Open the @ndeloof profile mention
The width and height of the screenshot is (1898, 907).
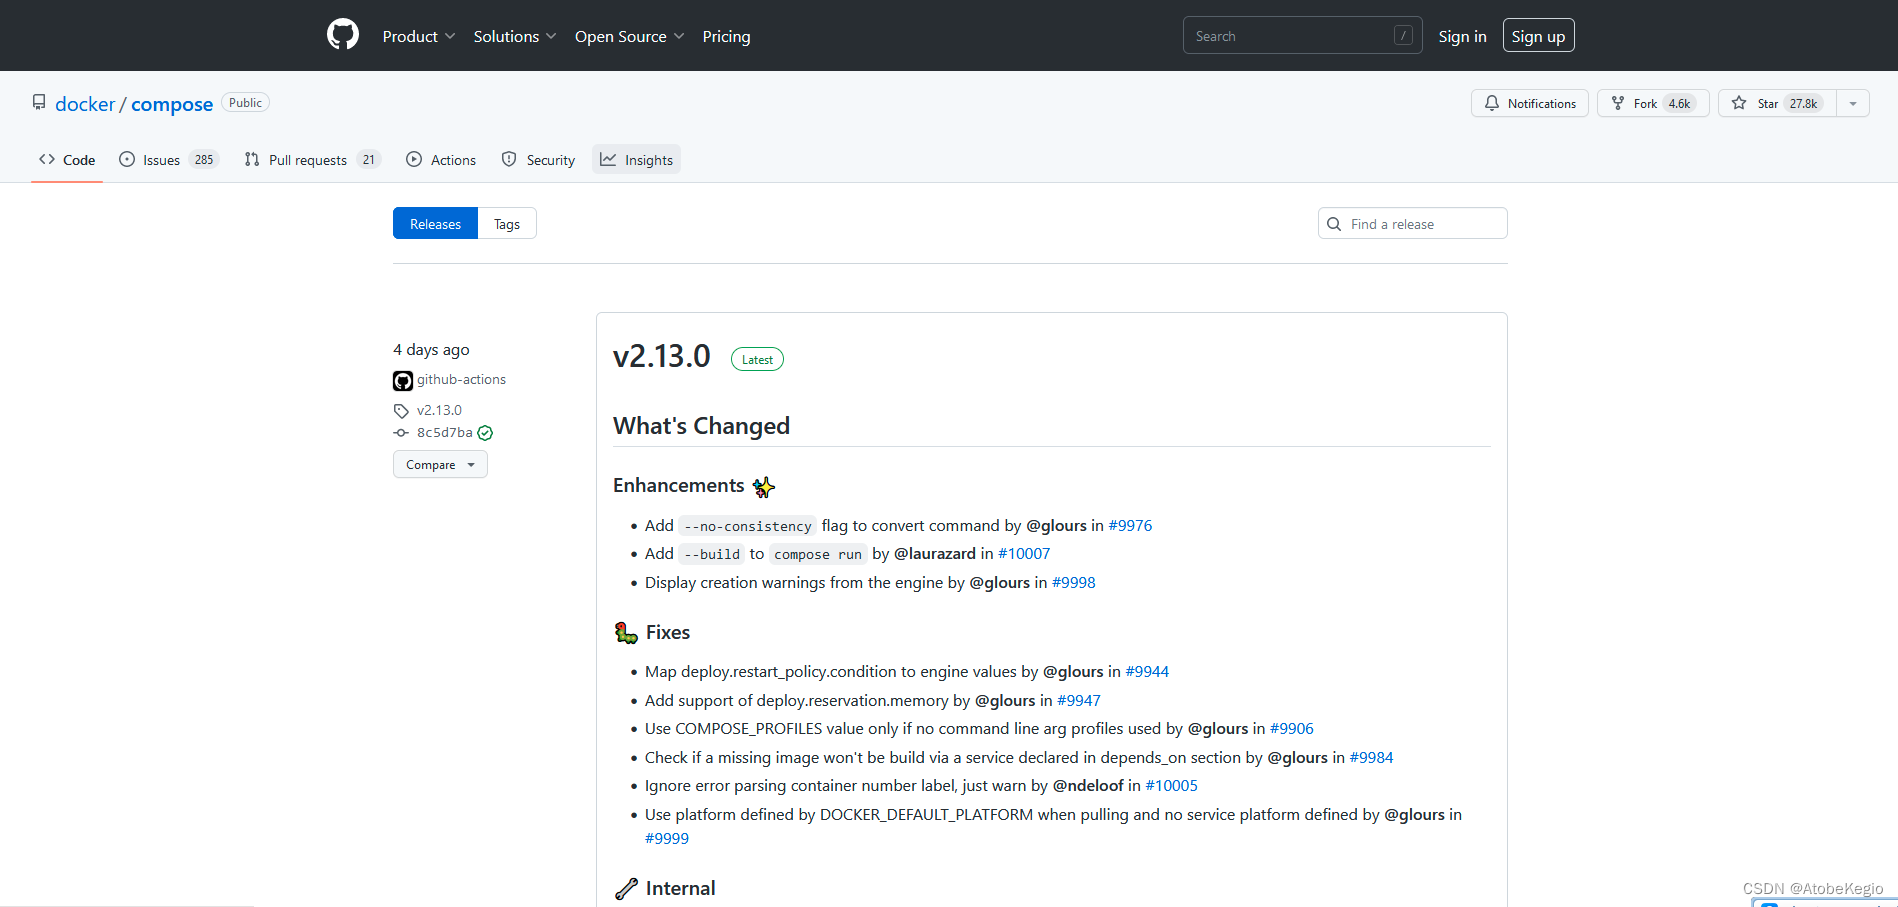(1088, 785)
